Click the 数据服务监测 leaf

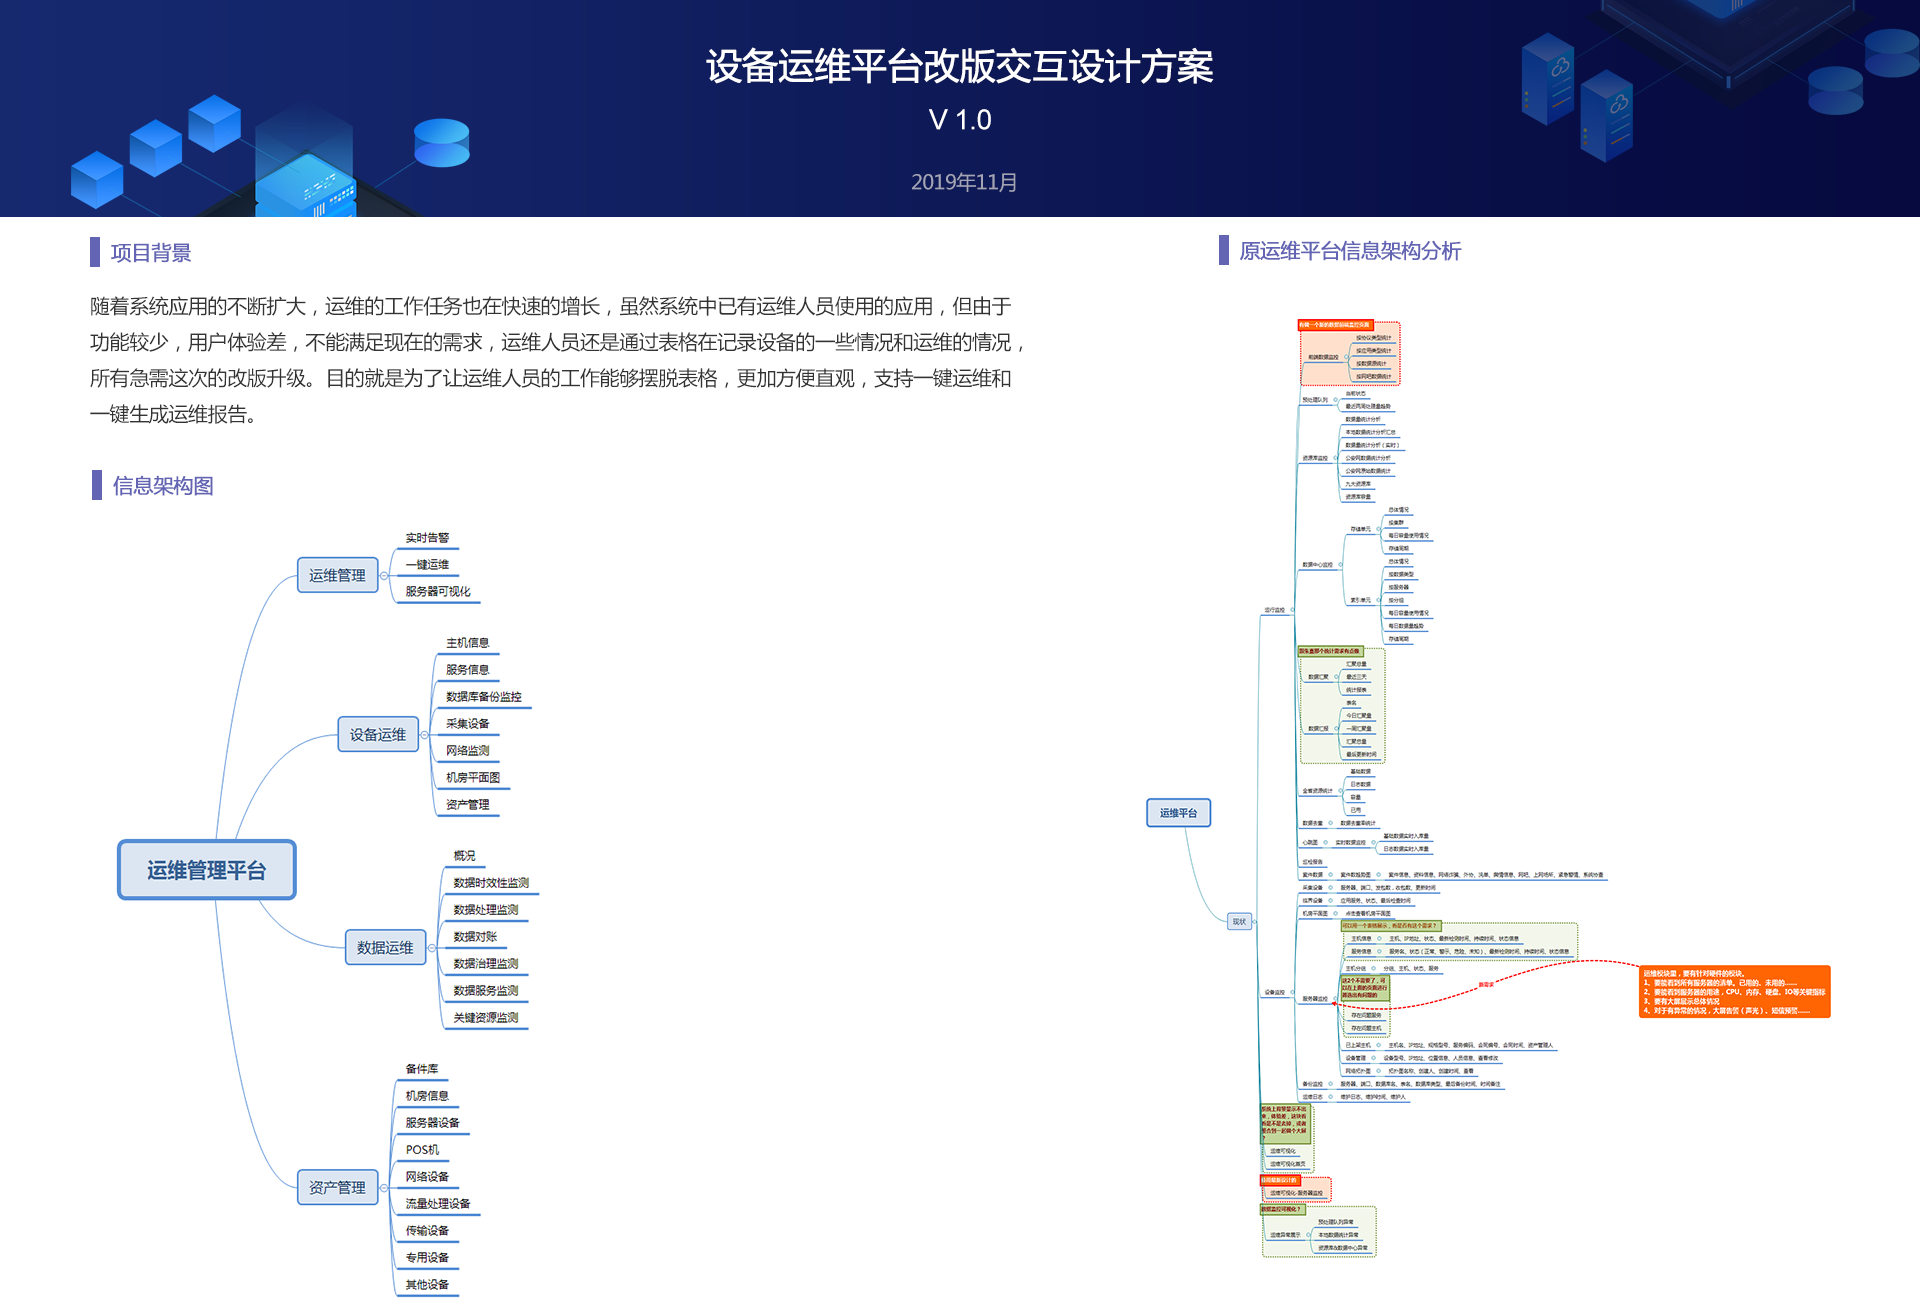pos(486,991)
